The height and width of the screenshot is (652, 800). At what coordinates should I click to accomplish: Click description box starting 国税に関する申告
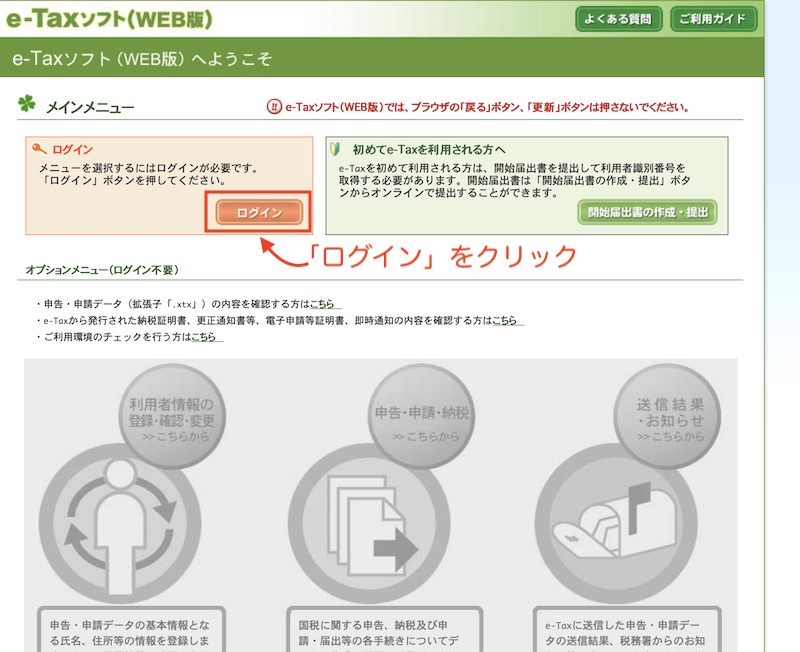pyautogui.click(x=385, y=630)
